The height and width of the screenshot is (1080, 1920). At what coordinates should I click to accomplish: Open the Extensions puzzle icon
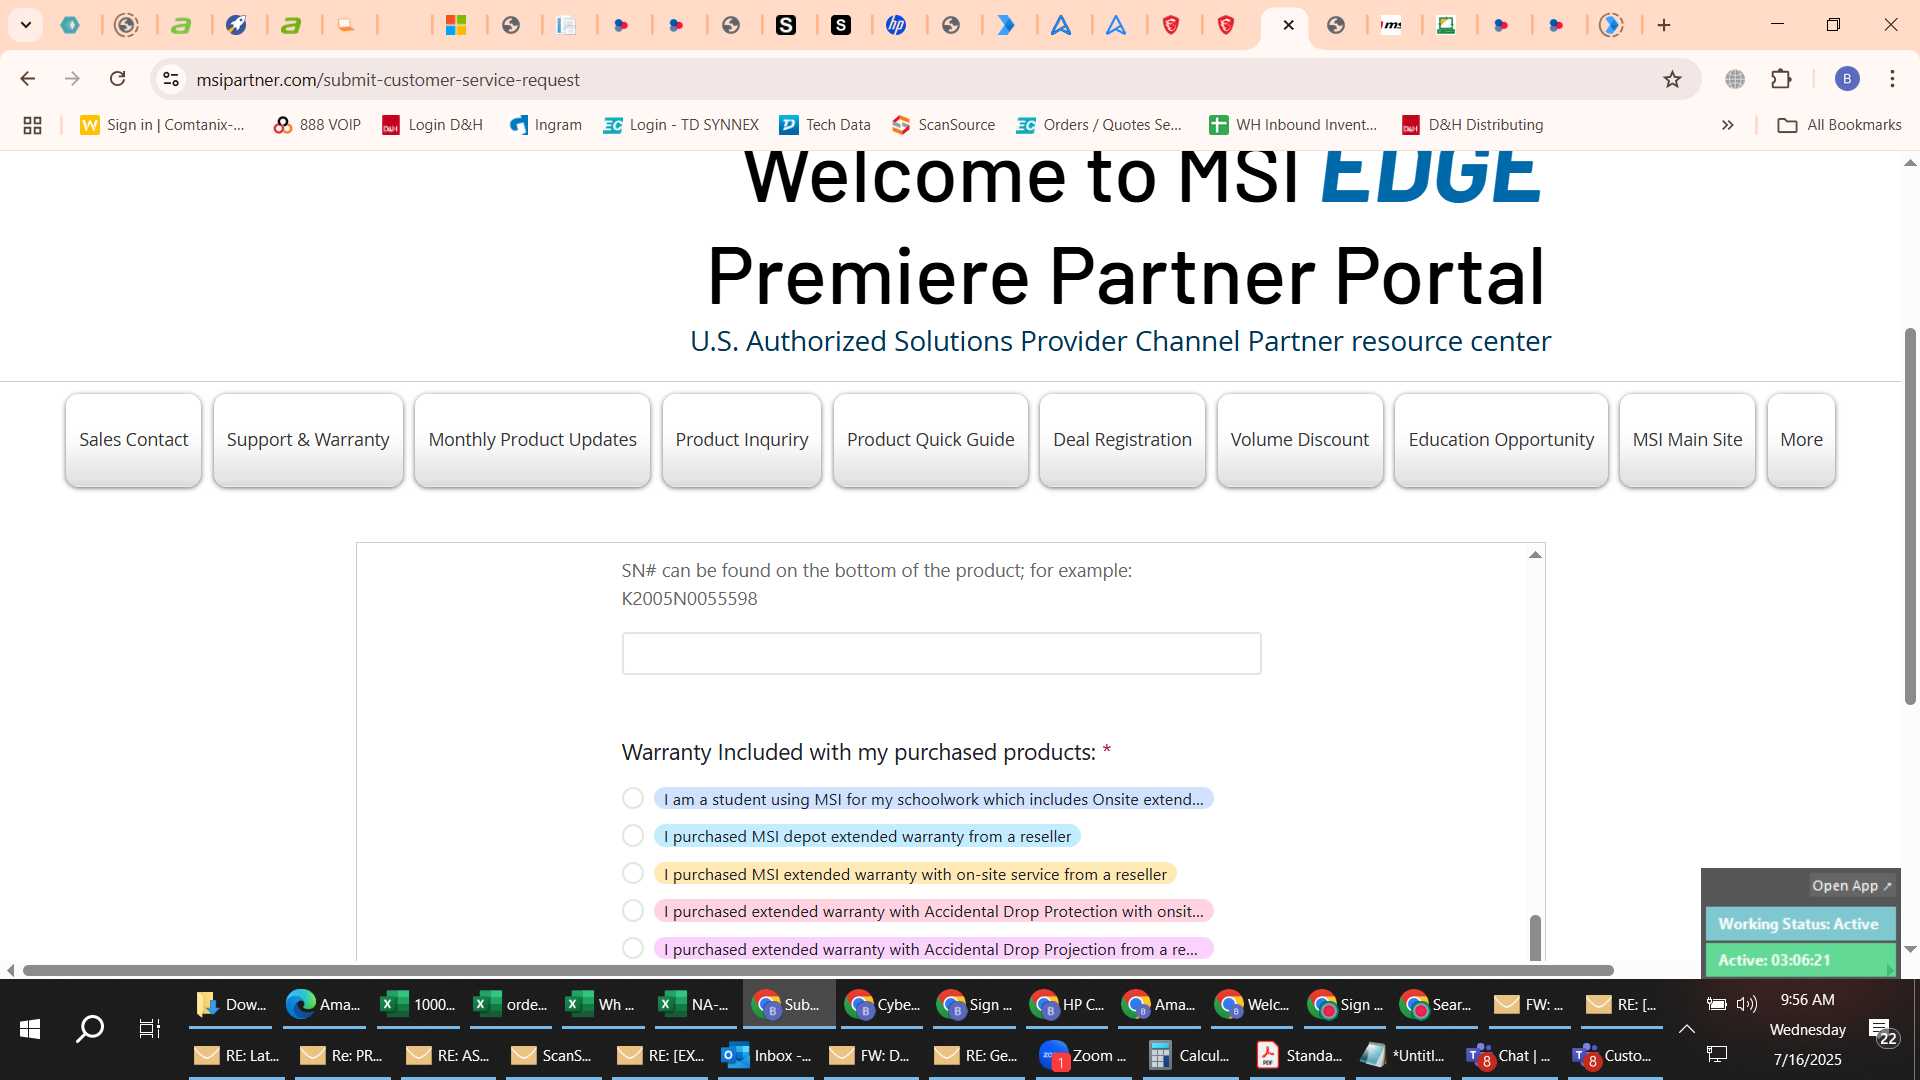(x=1781, y=79)
